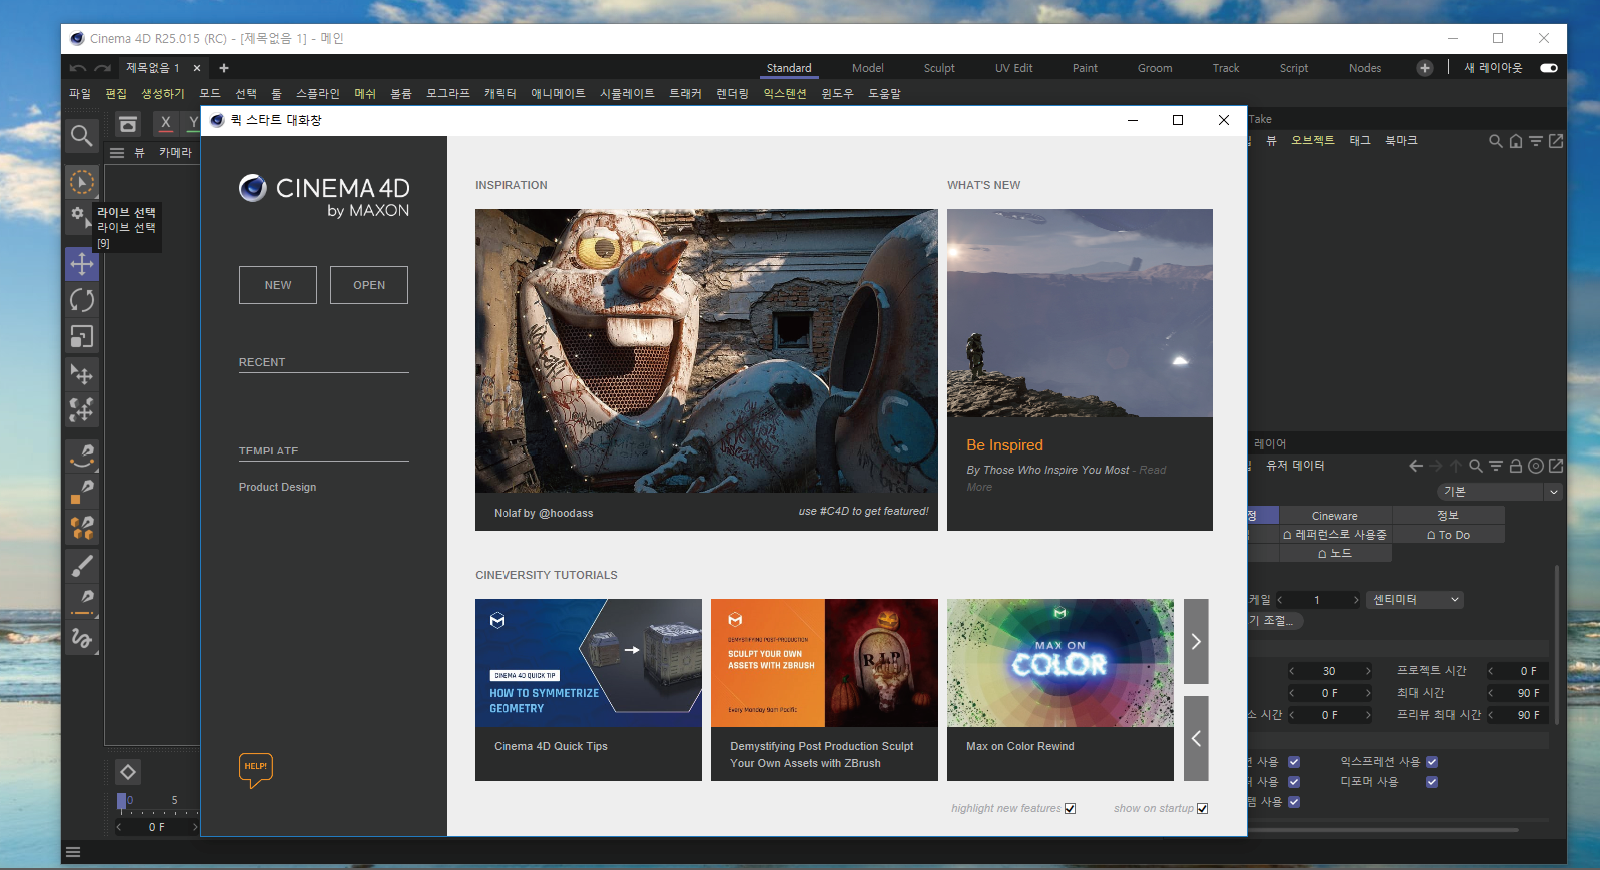The image size is (1600, 870).
Task: Add a layout with the circled plus icon
Action: (x=1425, y=68)
